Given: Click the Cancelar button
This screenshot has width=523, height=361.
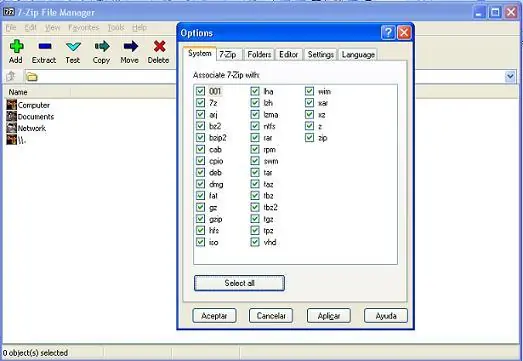Looking at the screenshot, I should (271, 316).
